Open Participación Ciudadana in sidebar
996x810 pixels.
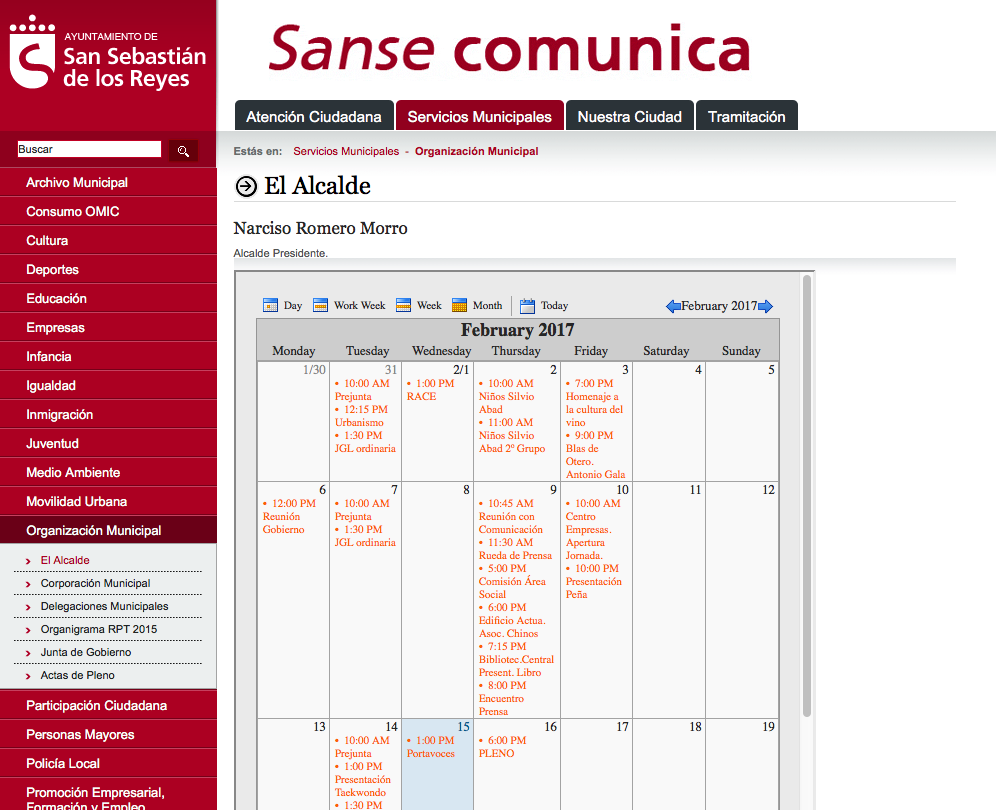(108, 705)
